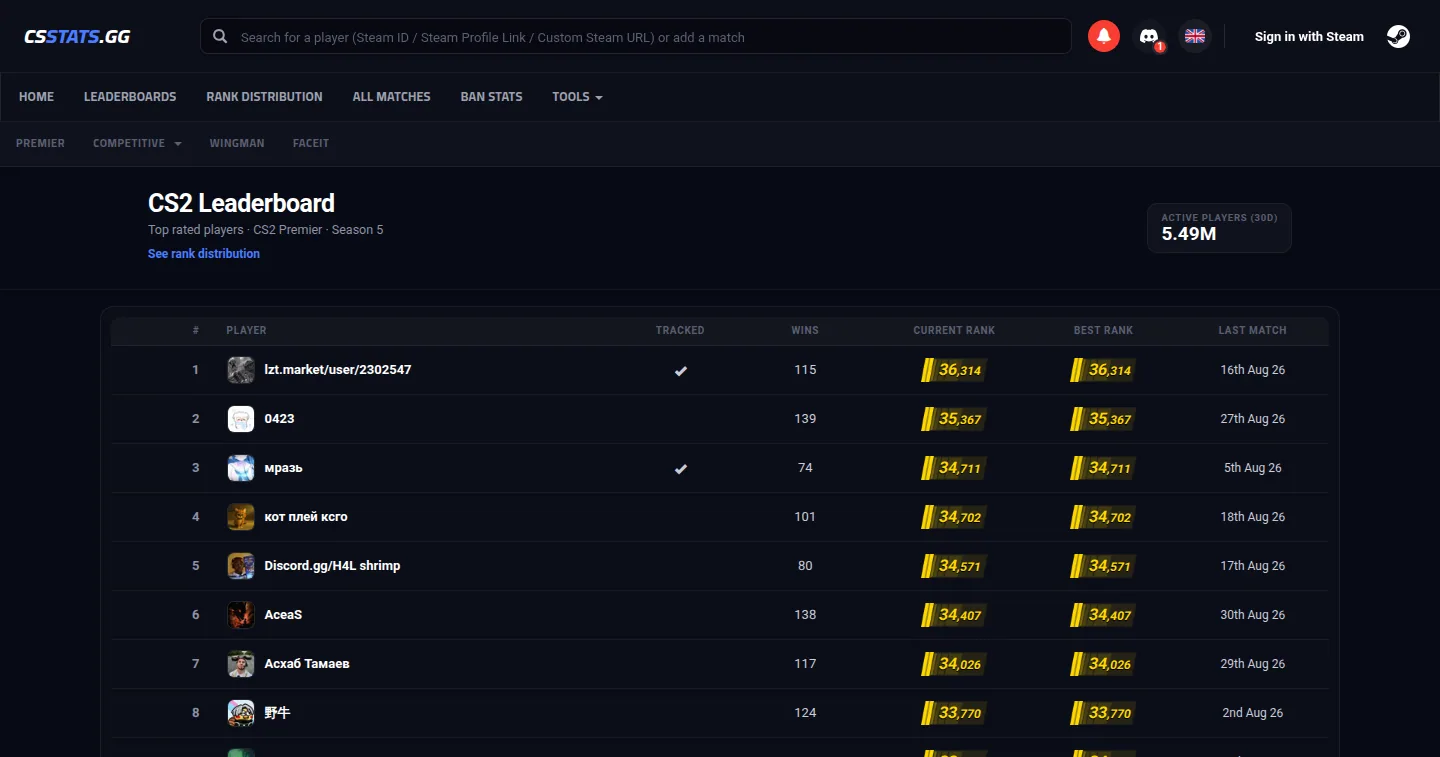Click the Active Players 5.49M card
Screen dimensions: 1440x757
point(1219,228)
